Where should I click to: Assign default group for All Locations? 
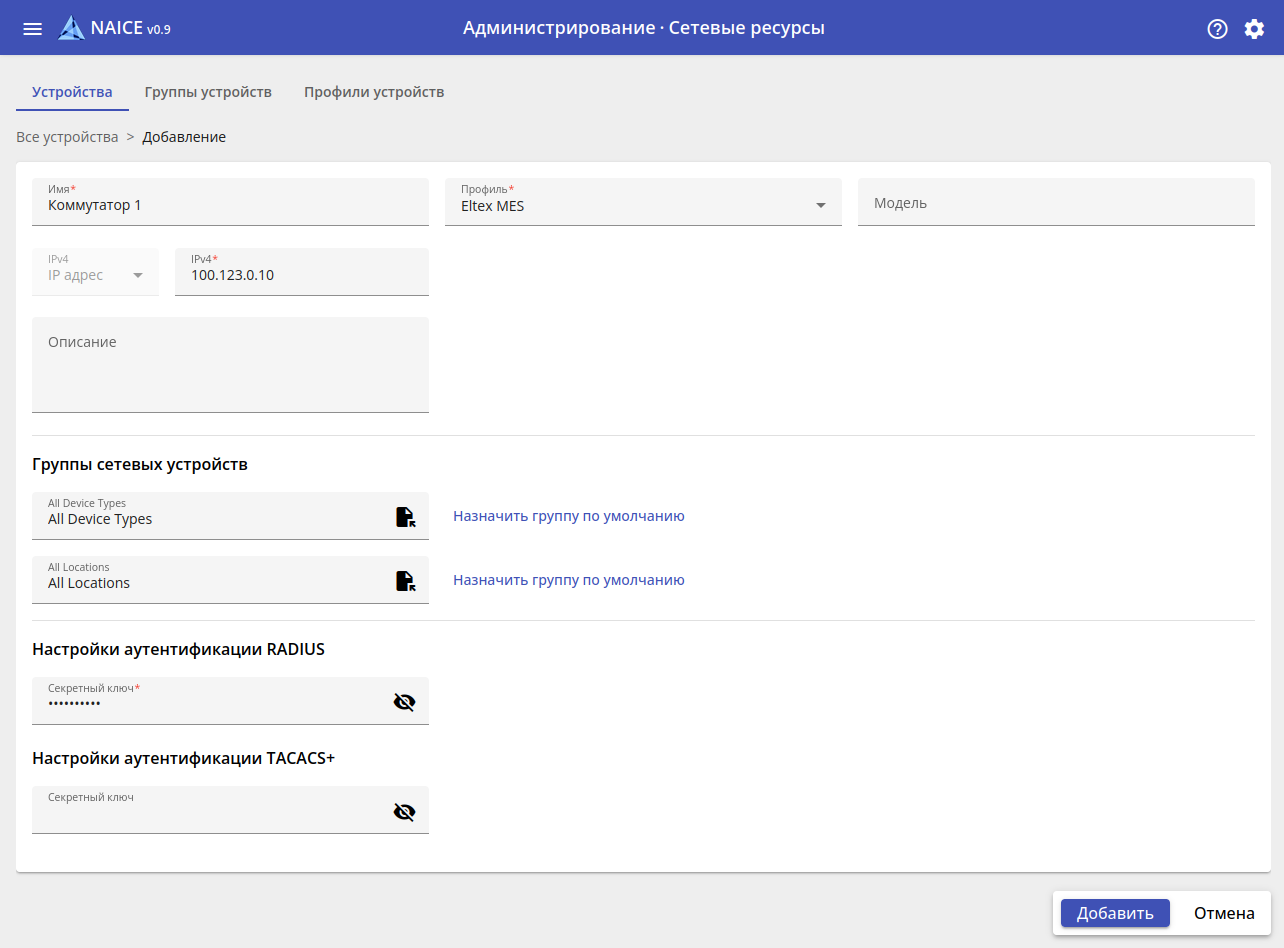pyautogui.click(x=568, y=580)
